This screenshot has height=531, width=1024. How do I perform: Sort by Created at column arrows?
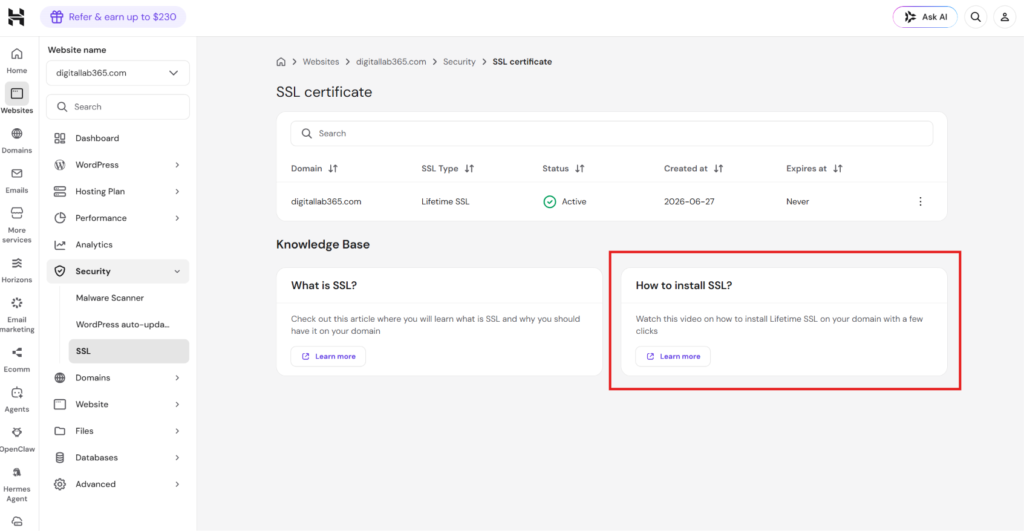click(x=718, y=169)
